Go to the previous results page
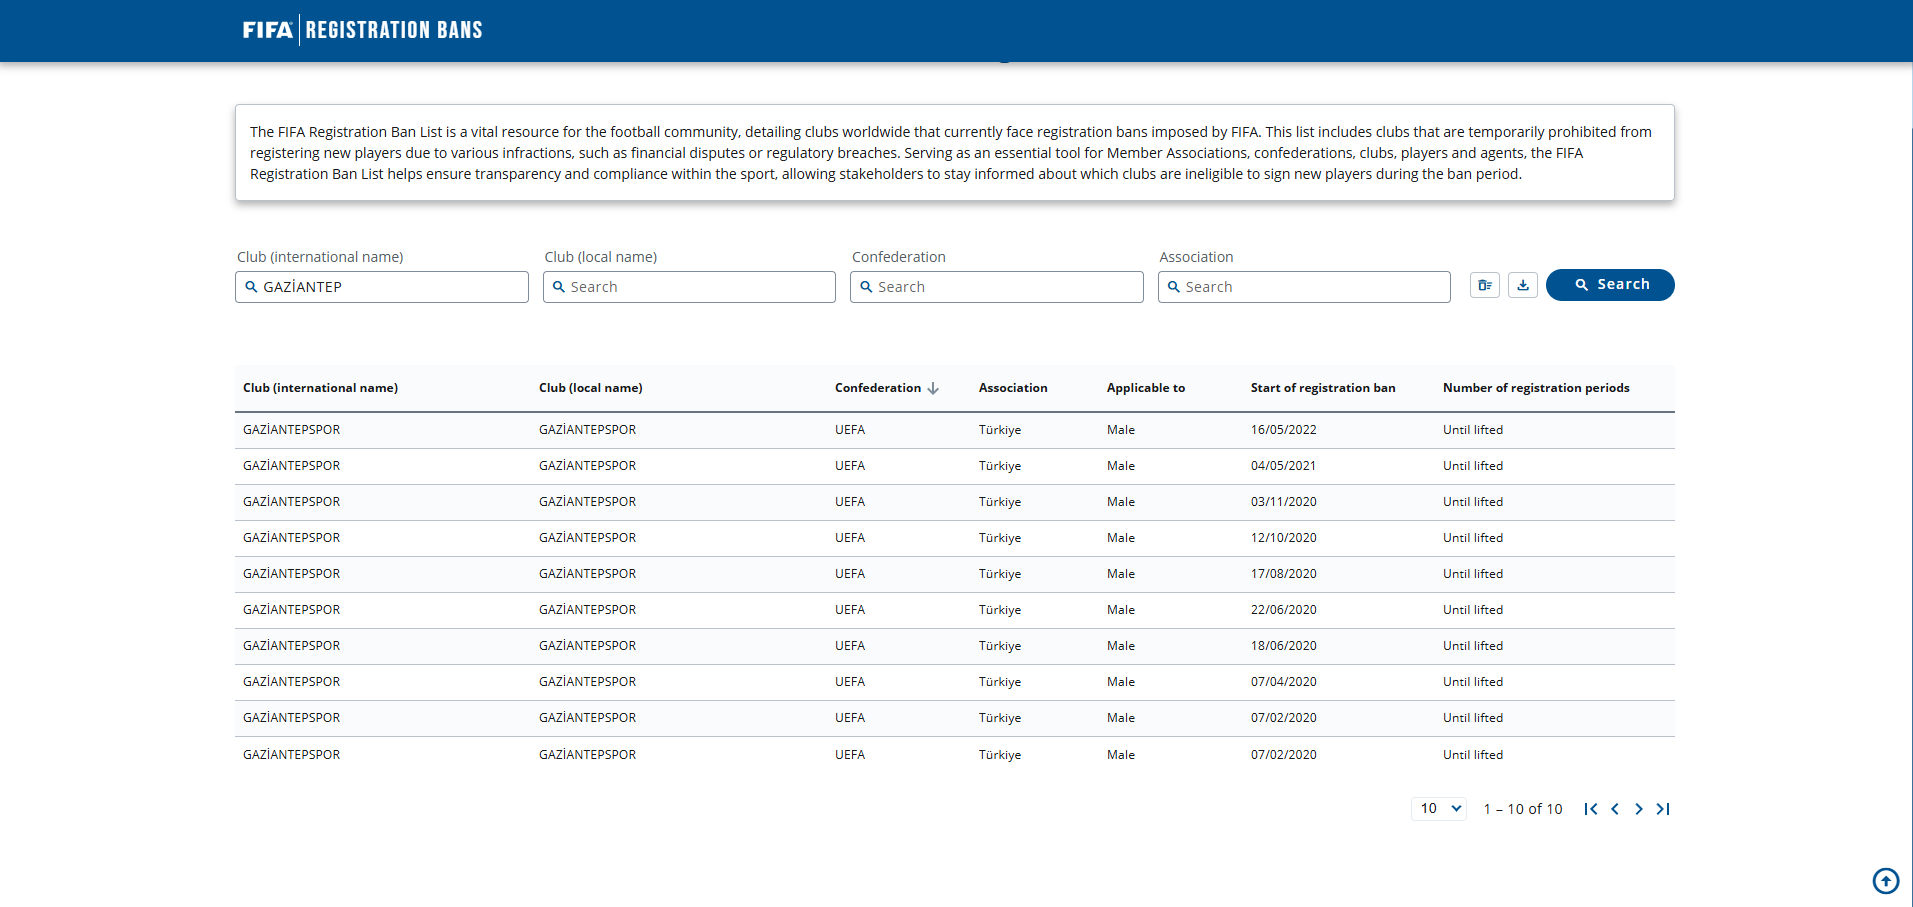This screenshot has width=1913, height=907. (1615, 809)
